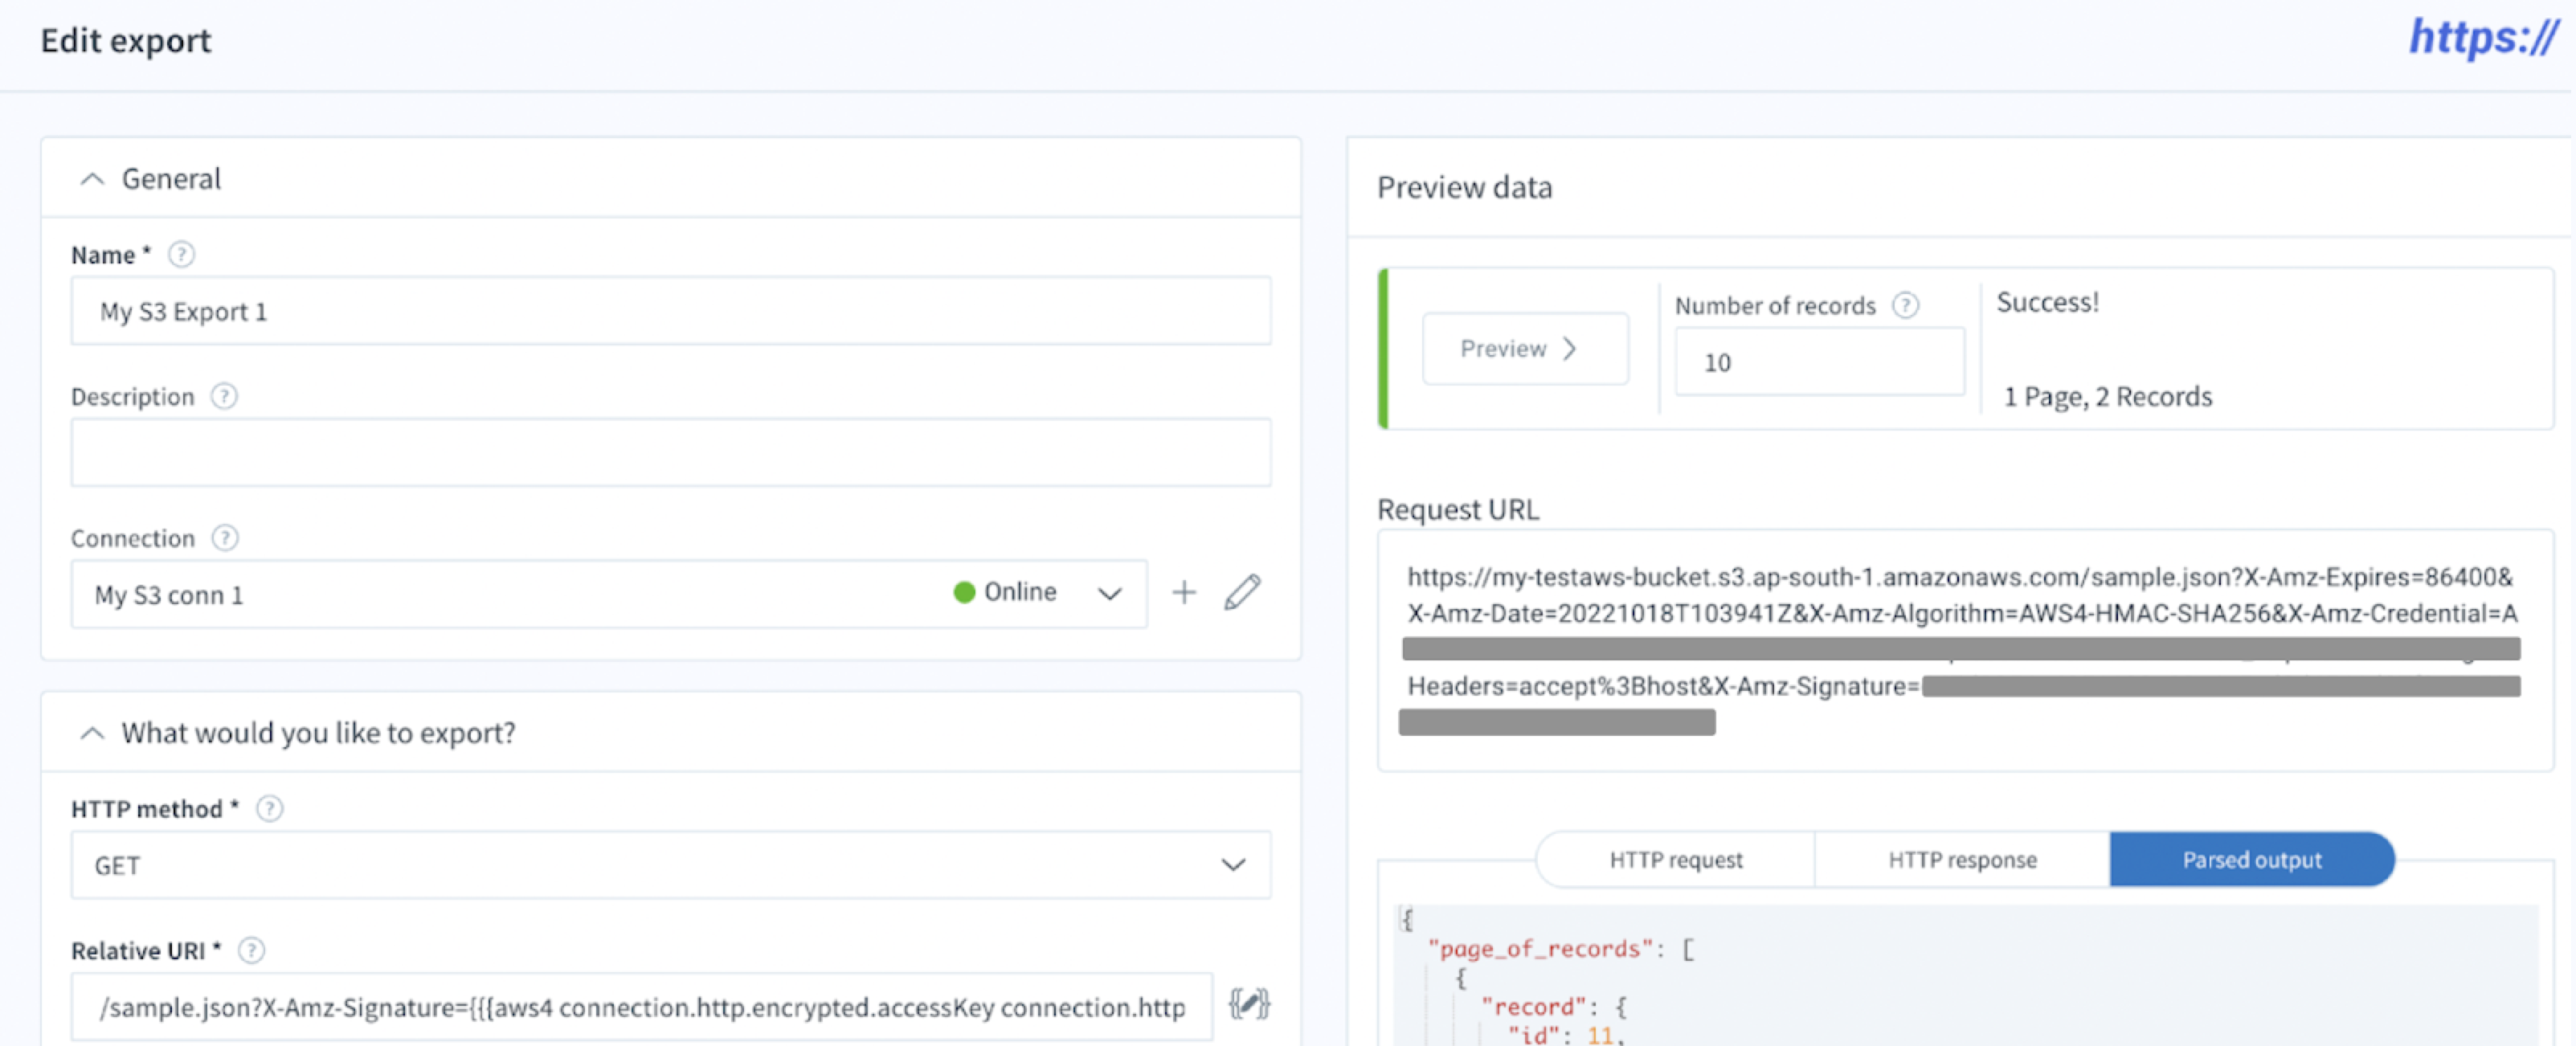
Task: Click the https:// logo in the header
Action: (2483, 39)
